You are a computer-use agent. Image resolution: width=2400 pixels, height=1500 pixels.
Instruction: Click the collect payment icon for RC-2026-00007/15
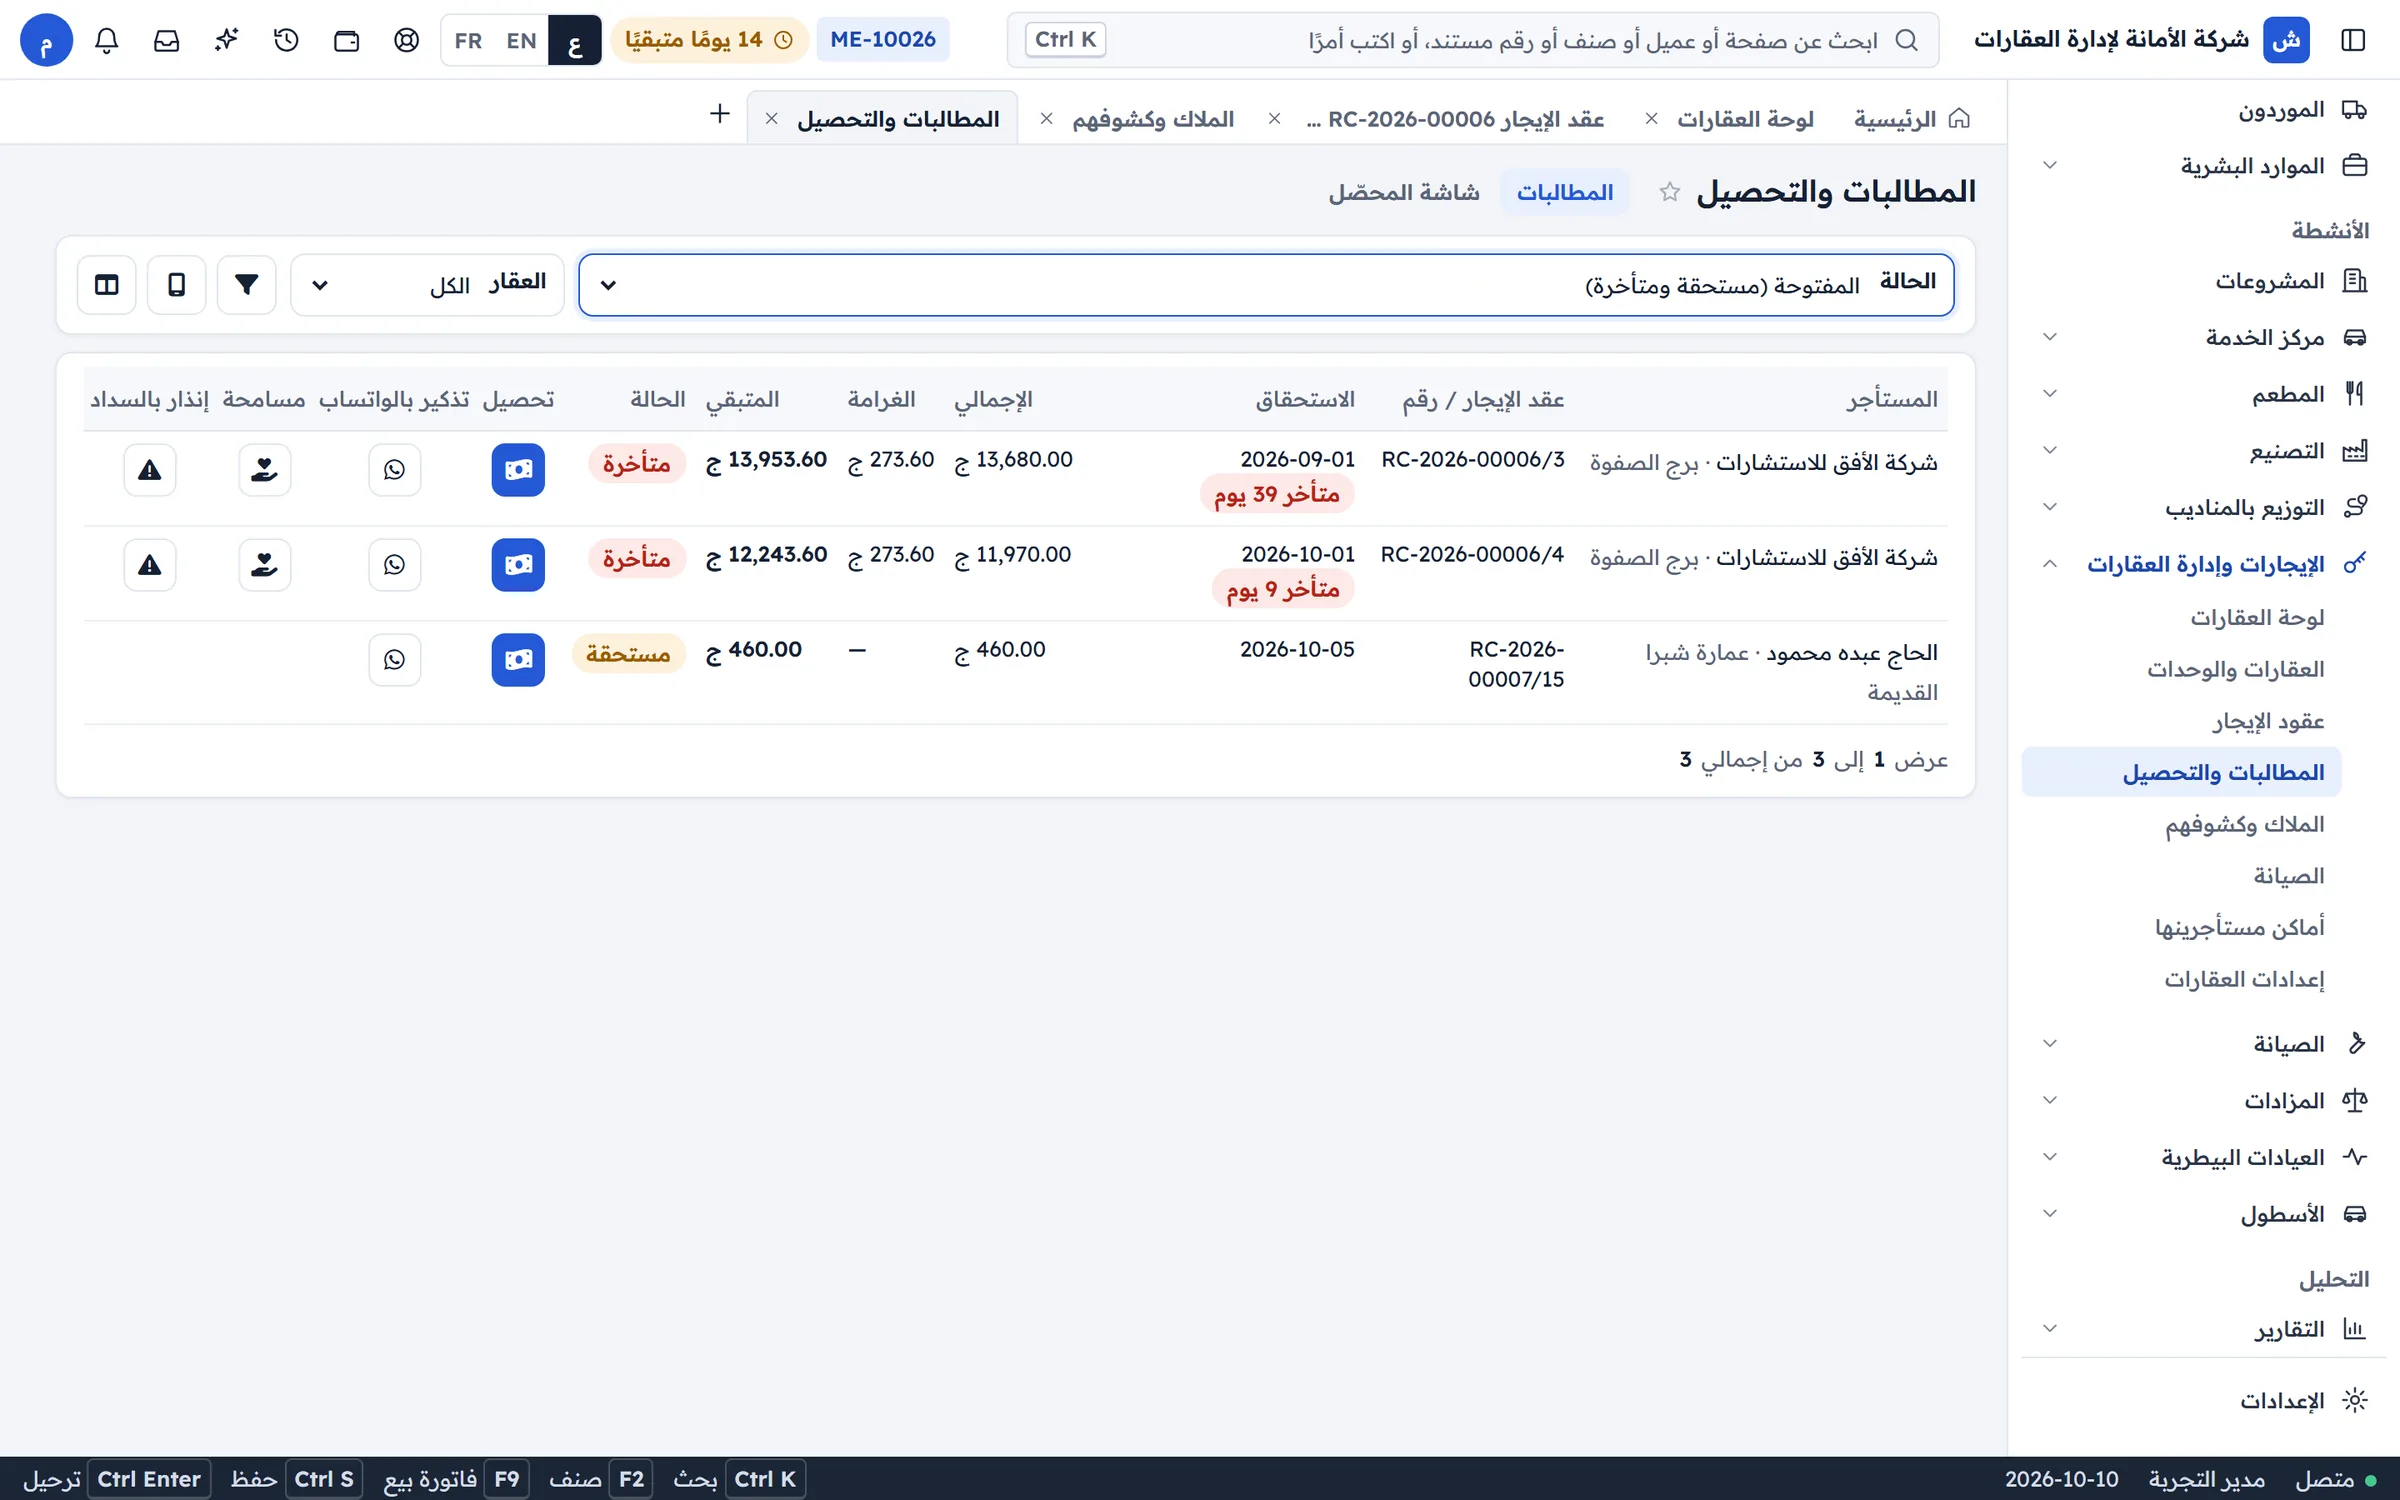click(x=518, y=659)
